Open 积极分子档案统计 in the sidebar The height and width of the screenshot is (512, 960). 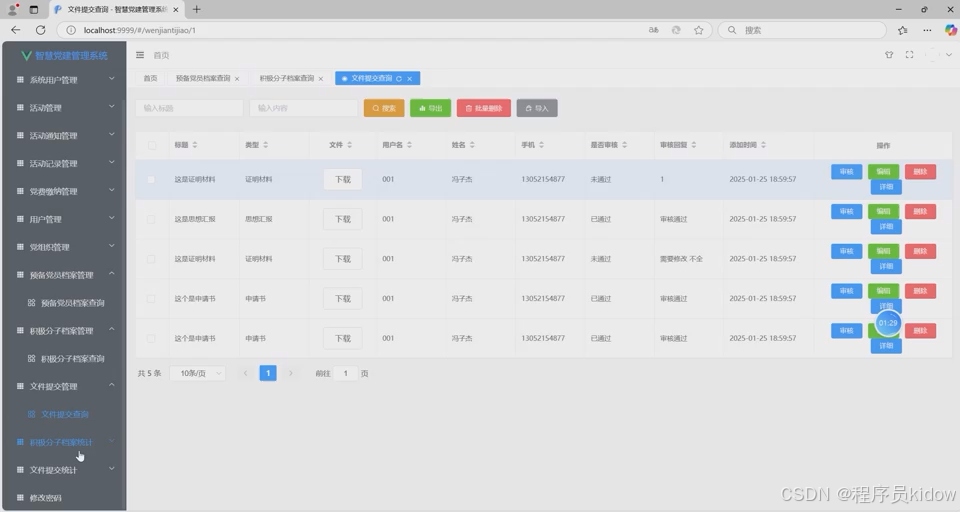pos(64,442)
